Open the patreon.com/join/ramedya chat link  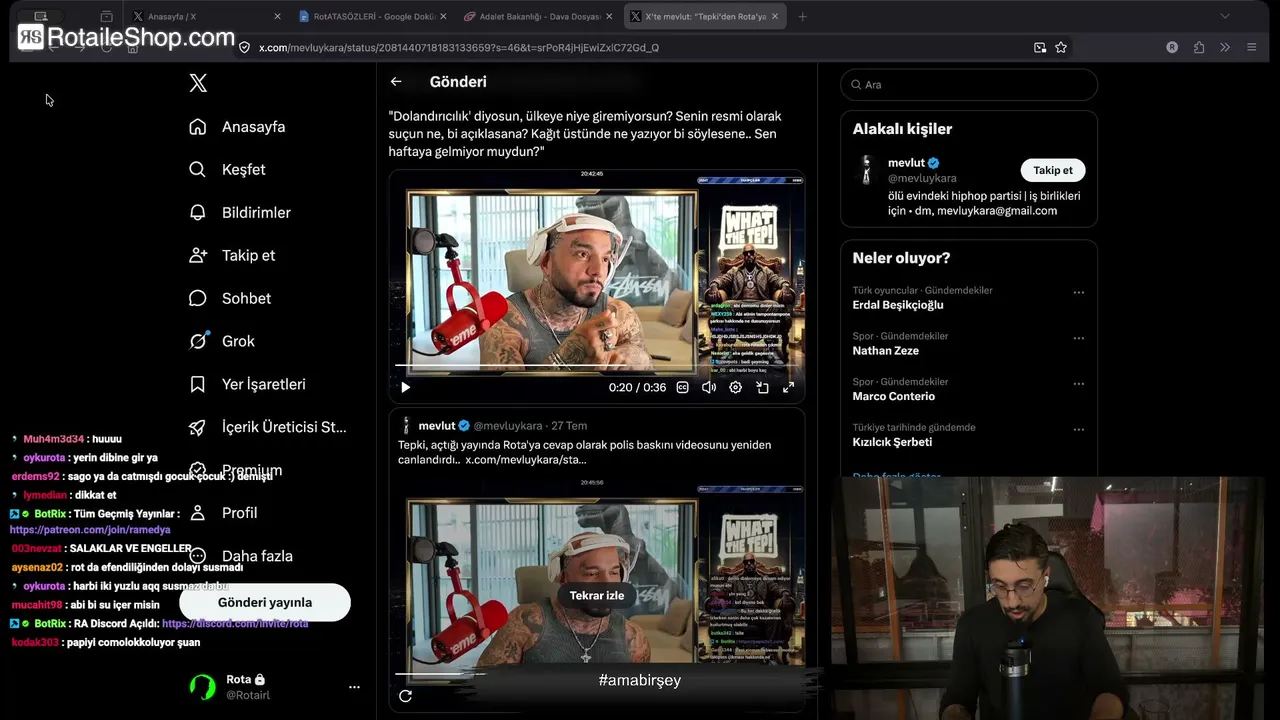[90, 530]
